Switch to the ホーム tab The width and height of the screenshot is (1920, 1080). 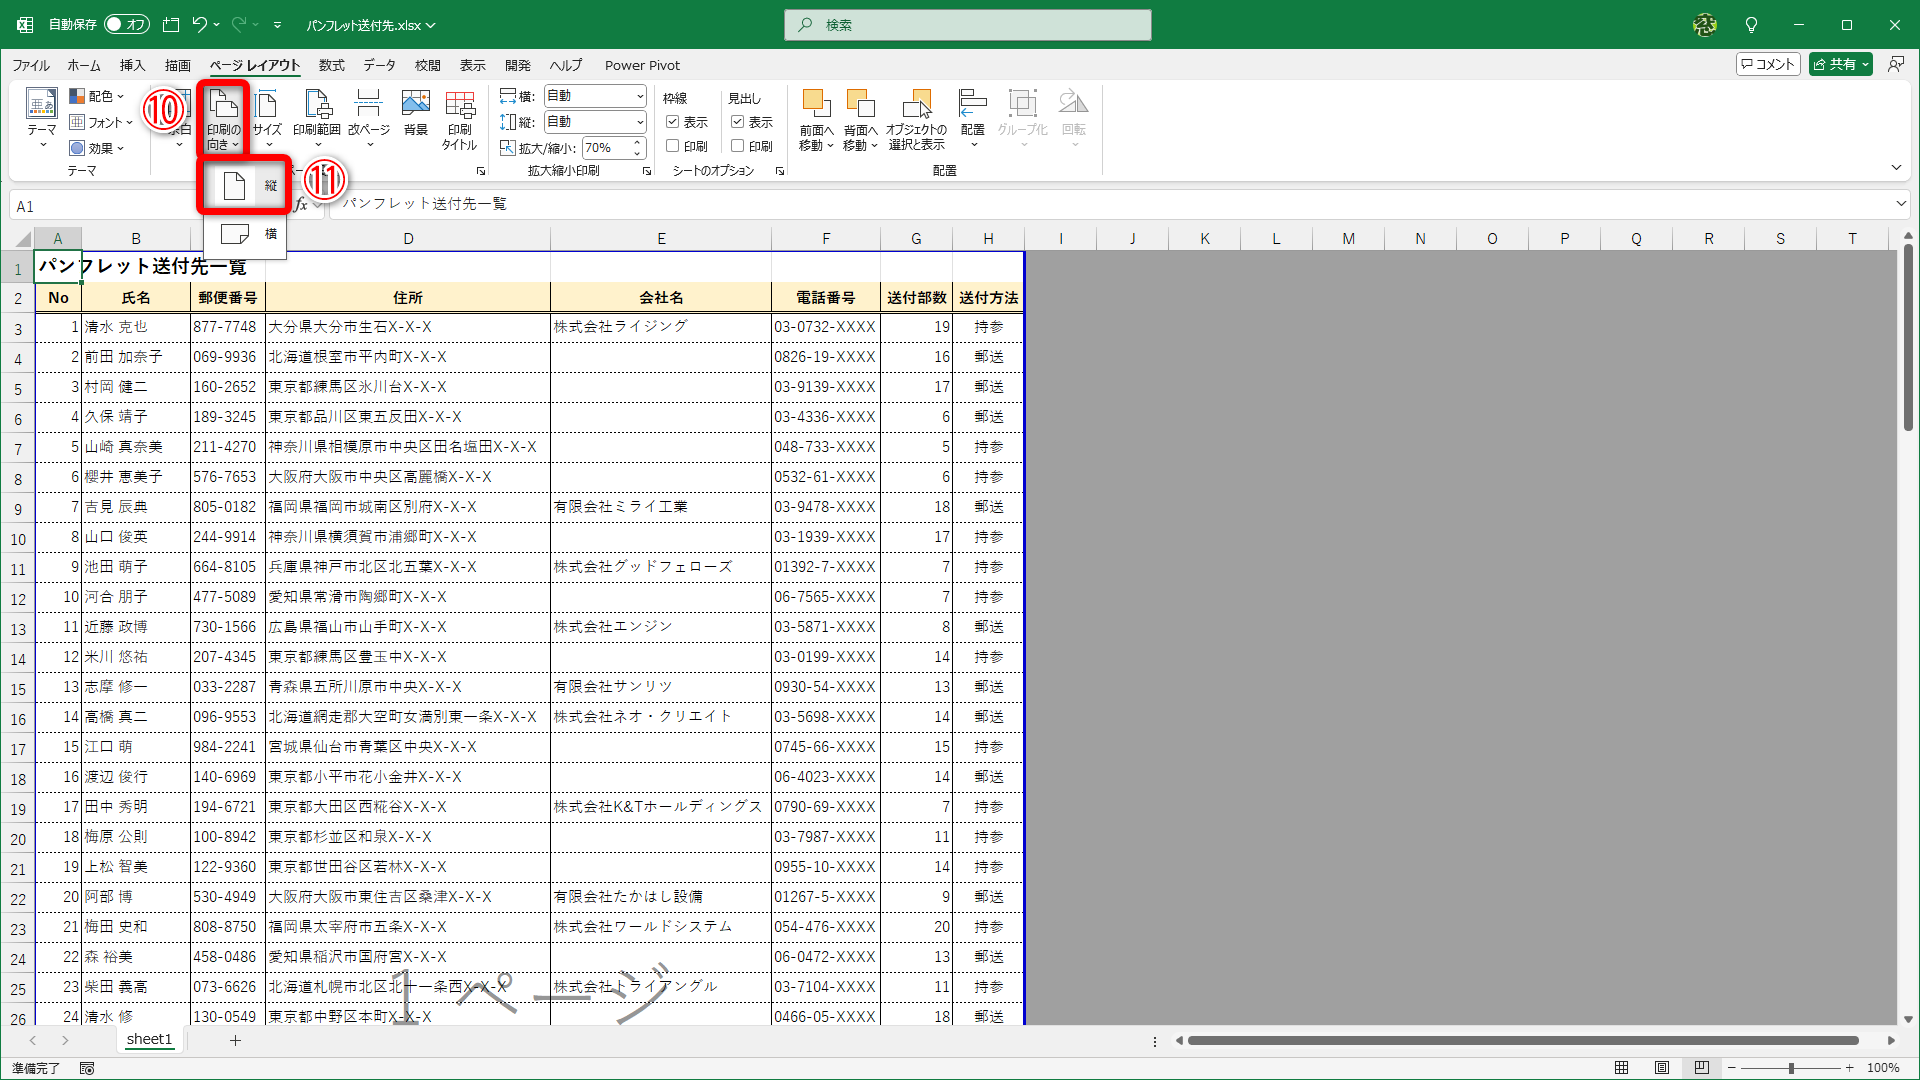click(x=84, y=65)
